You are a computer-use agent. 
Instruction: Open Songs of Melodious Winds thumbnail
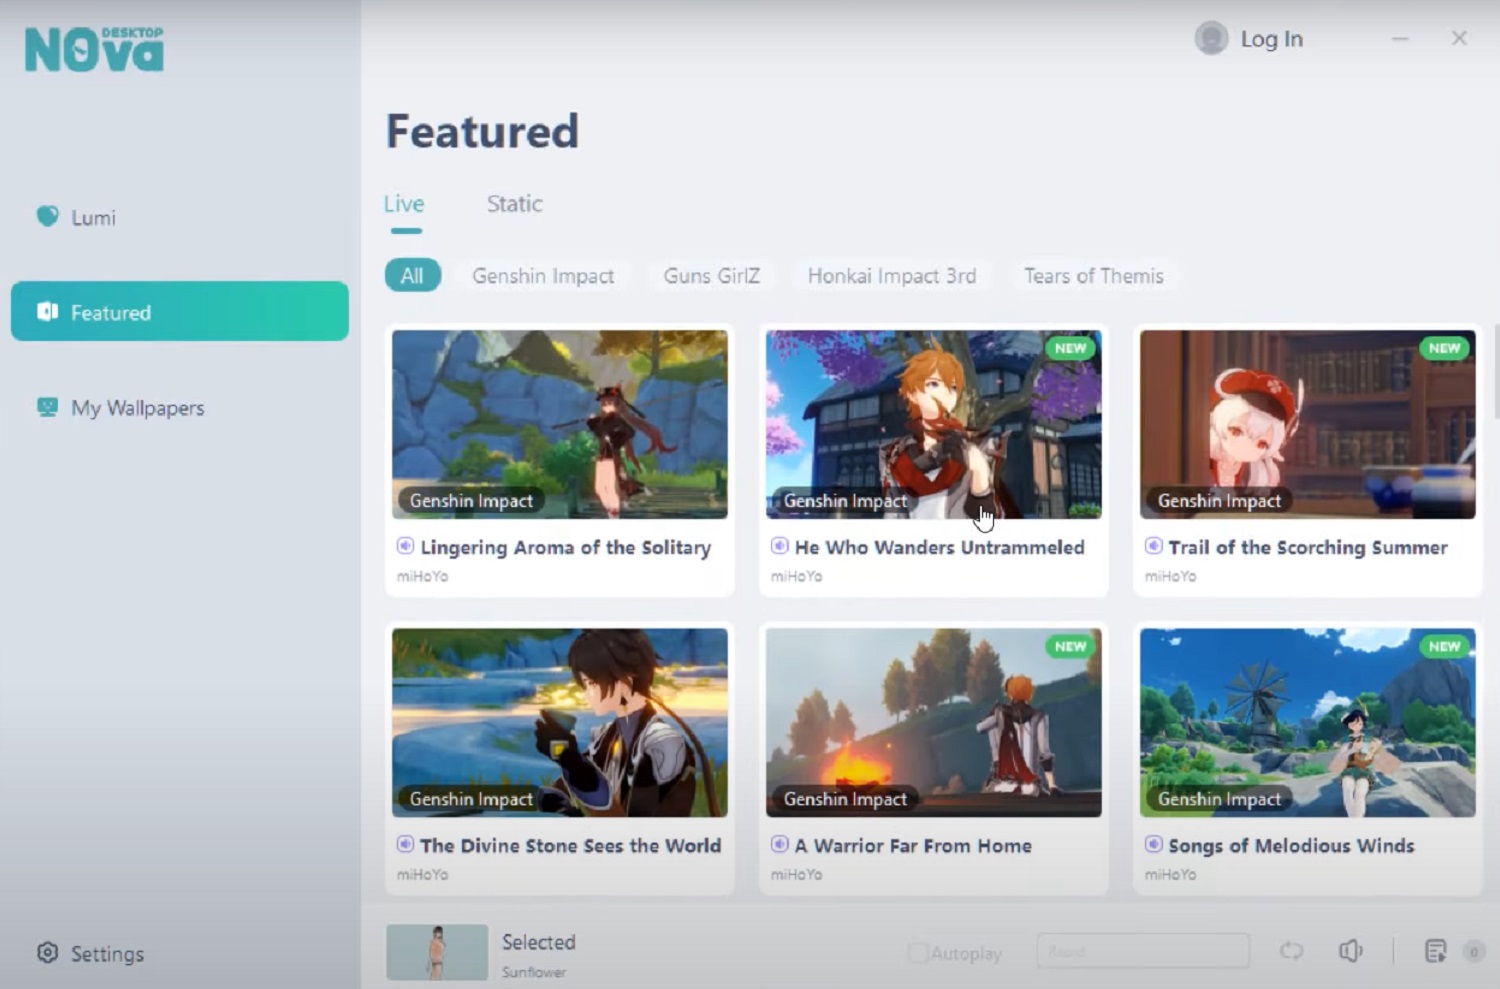click(x=1308, y=722)
